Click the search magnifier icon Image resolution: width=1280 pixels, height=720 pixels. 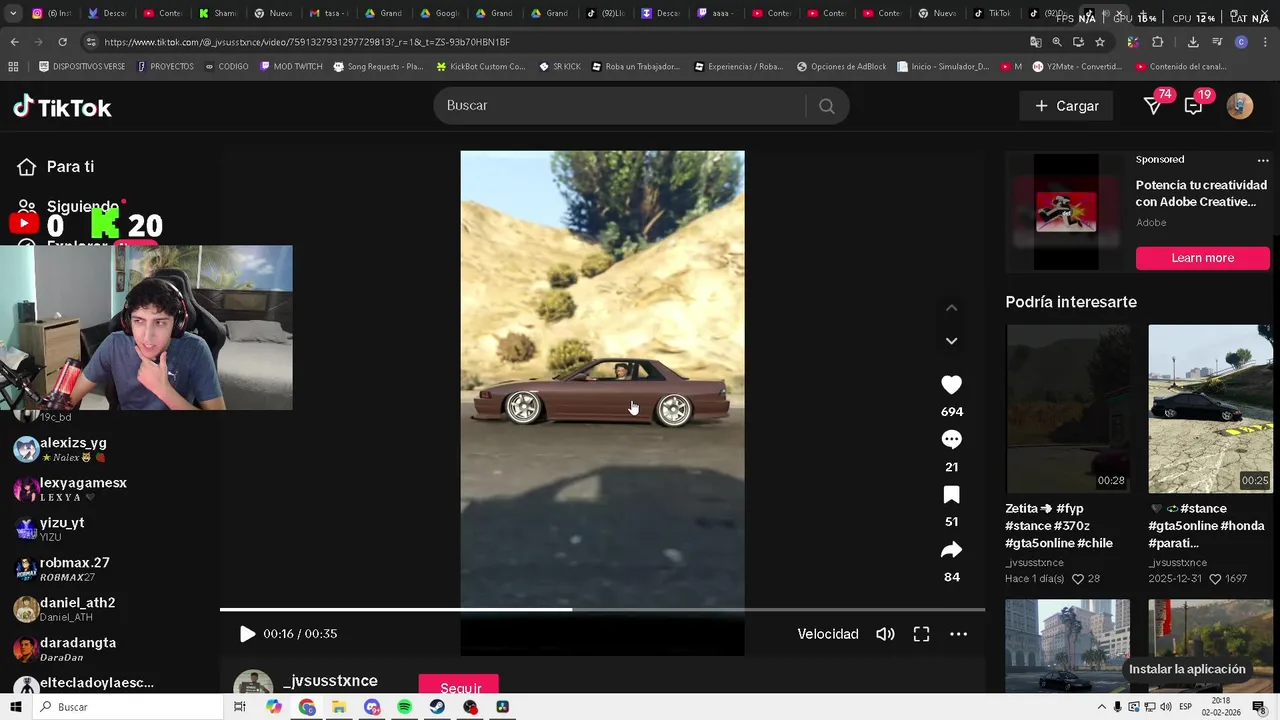[826, 106]
